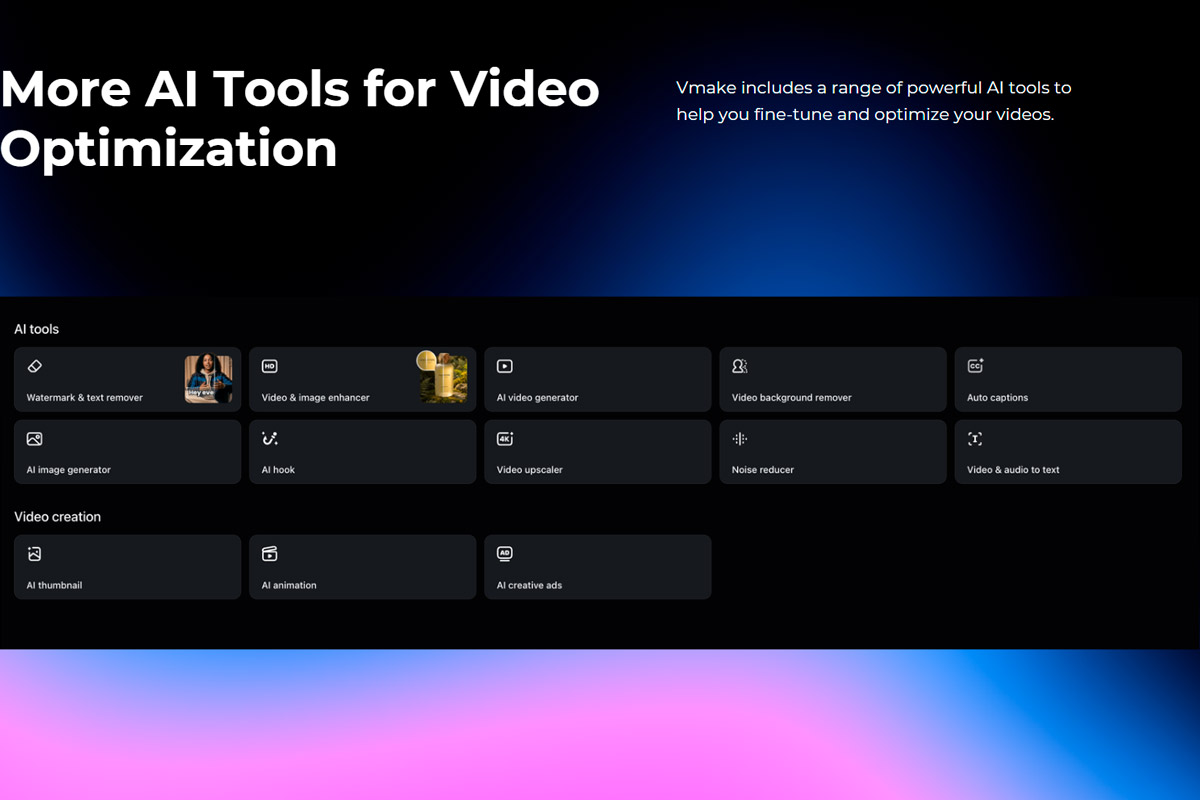
Task: Click the play icon on AI video generator
Action: click(x=505, y=366)
